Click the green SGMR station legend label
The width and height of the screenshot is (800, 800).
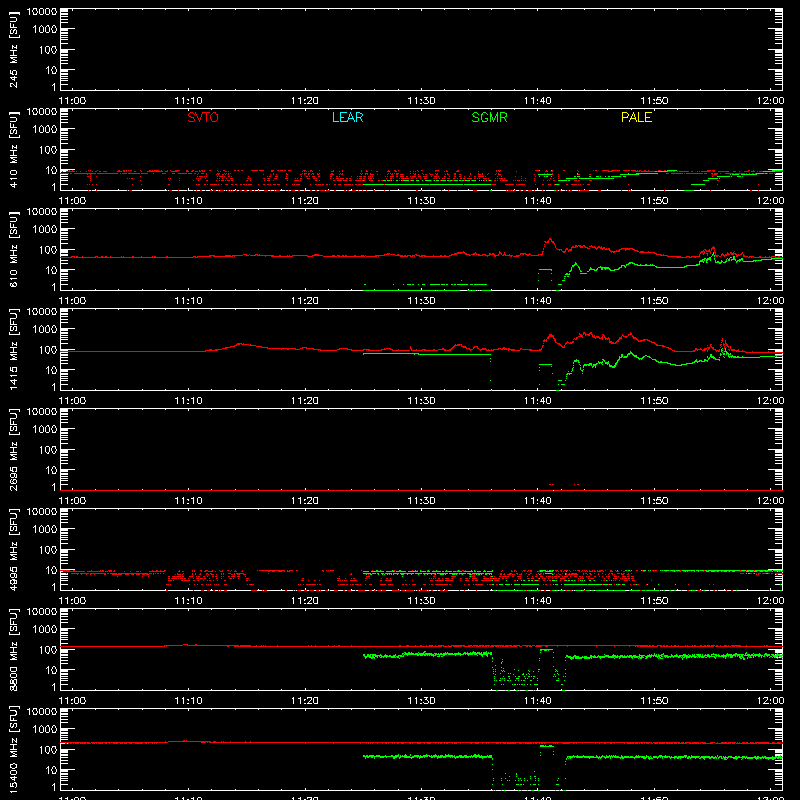pos(489,117)
